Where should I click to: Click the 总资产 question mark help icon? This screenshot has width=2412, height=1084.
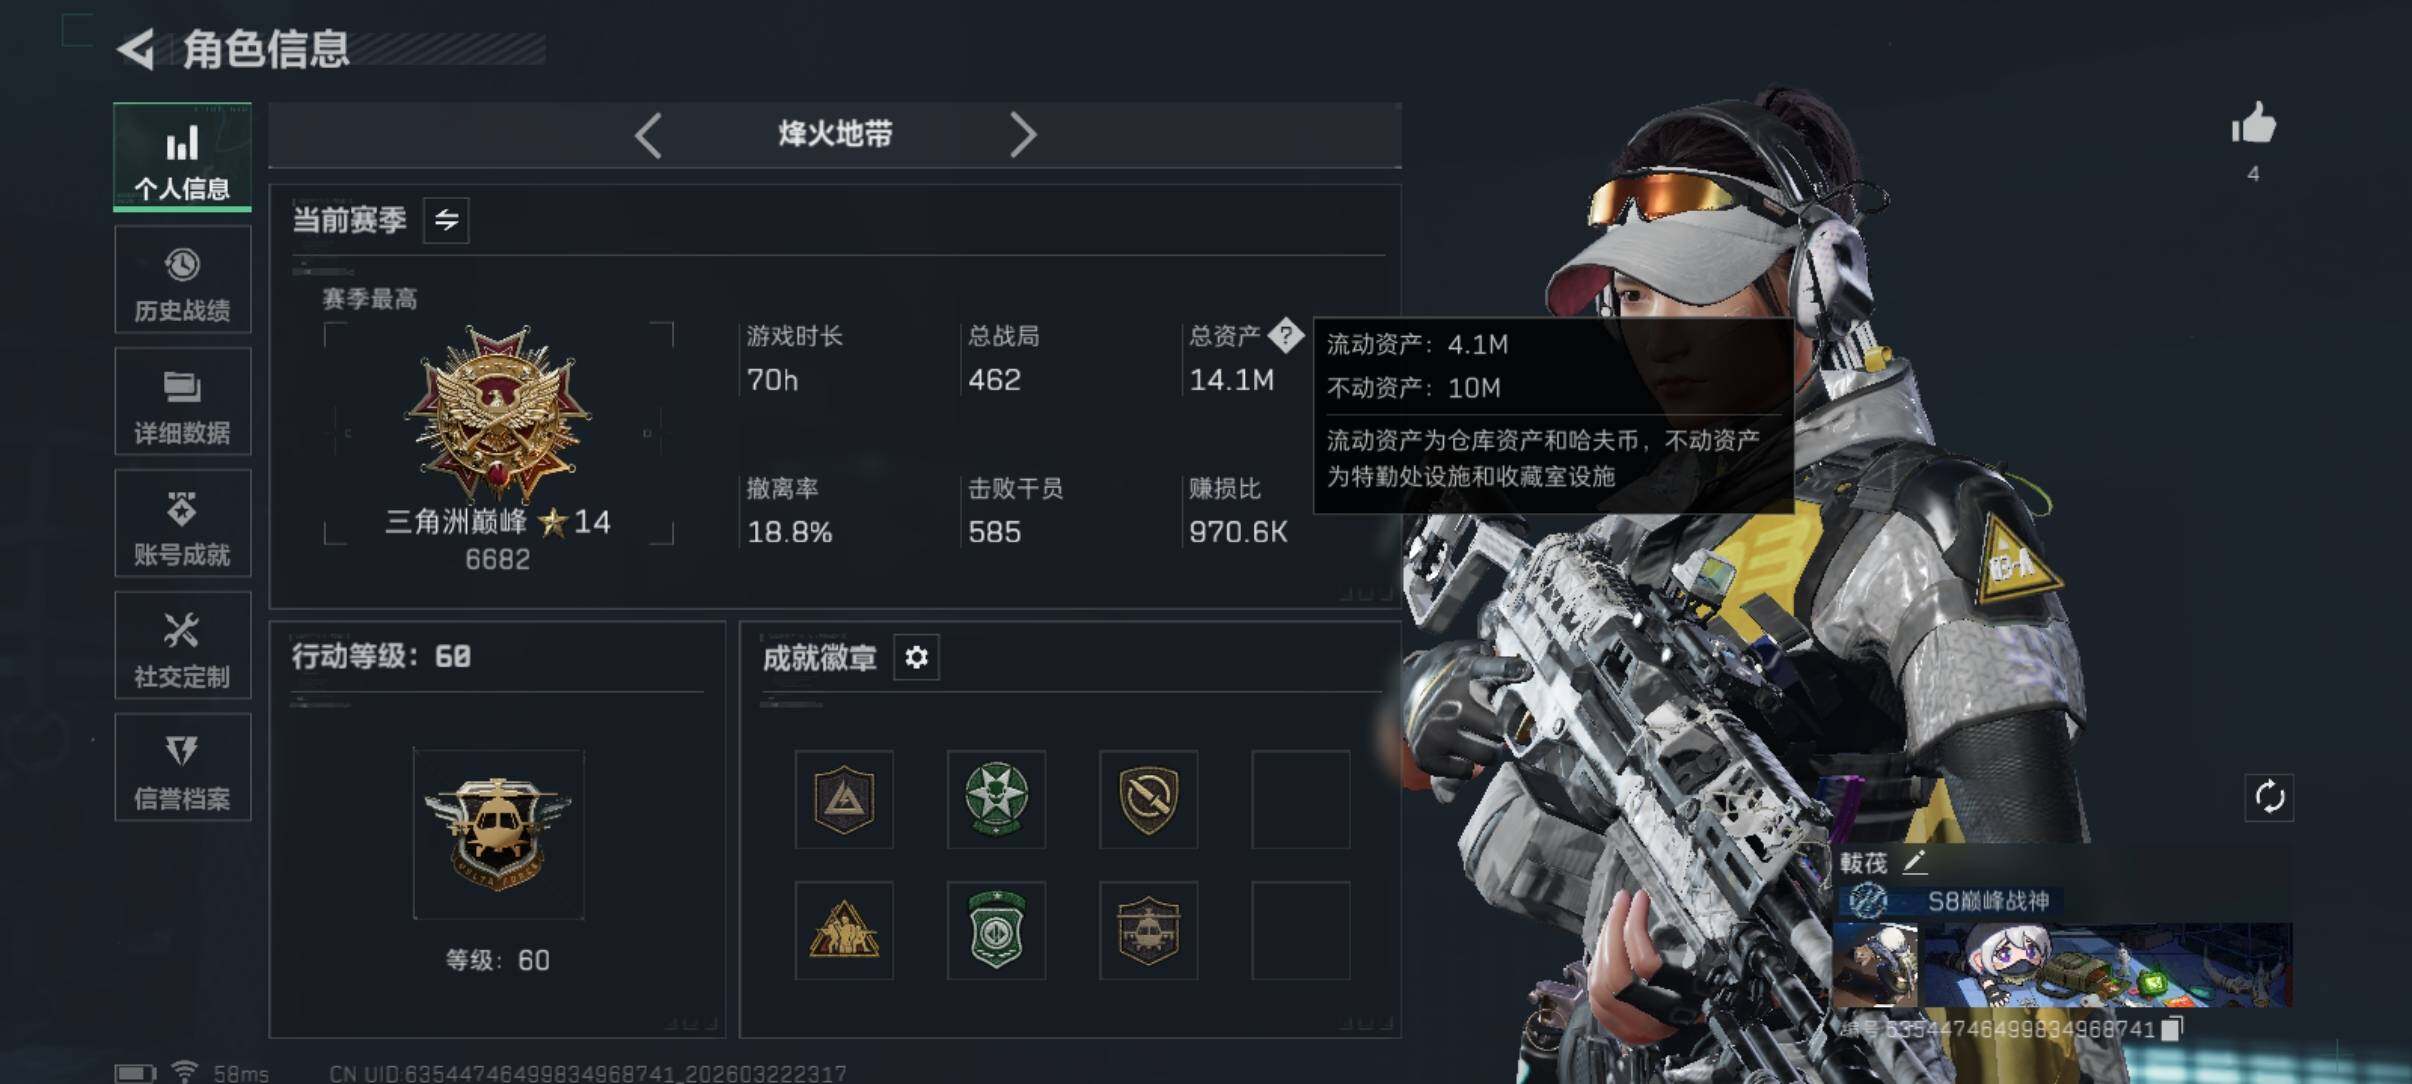(x=1285, y=335)
